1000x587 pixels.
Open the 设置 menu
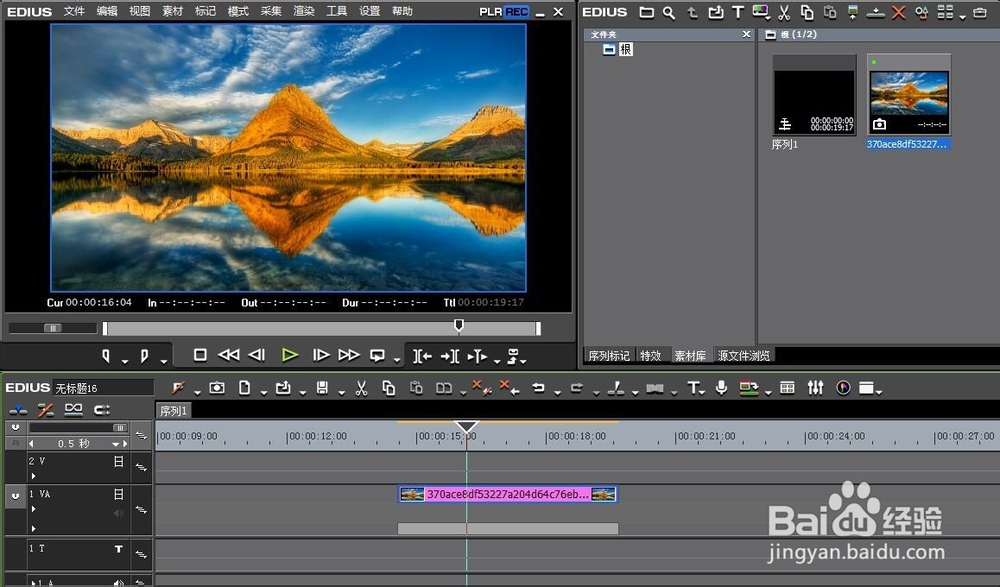pos(369,11)
